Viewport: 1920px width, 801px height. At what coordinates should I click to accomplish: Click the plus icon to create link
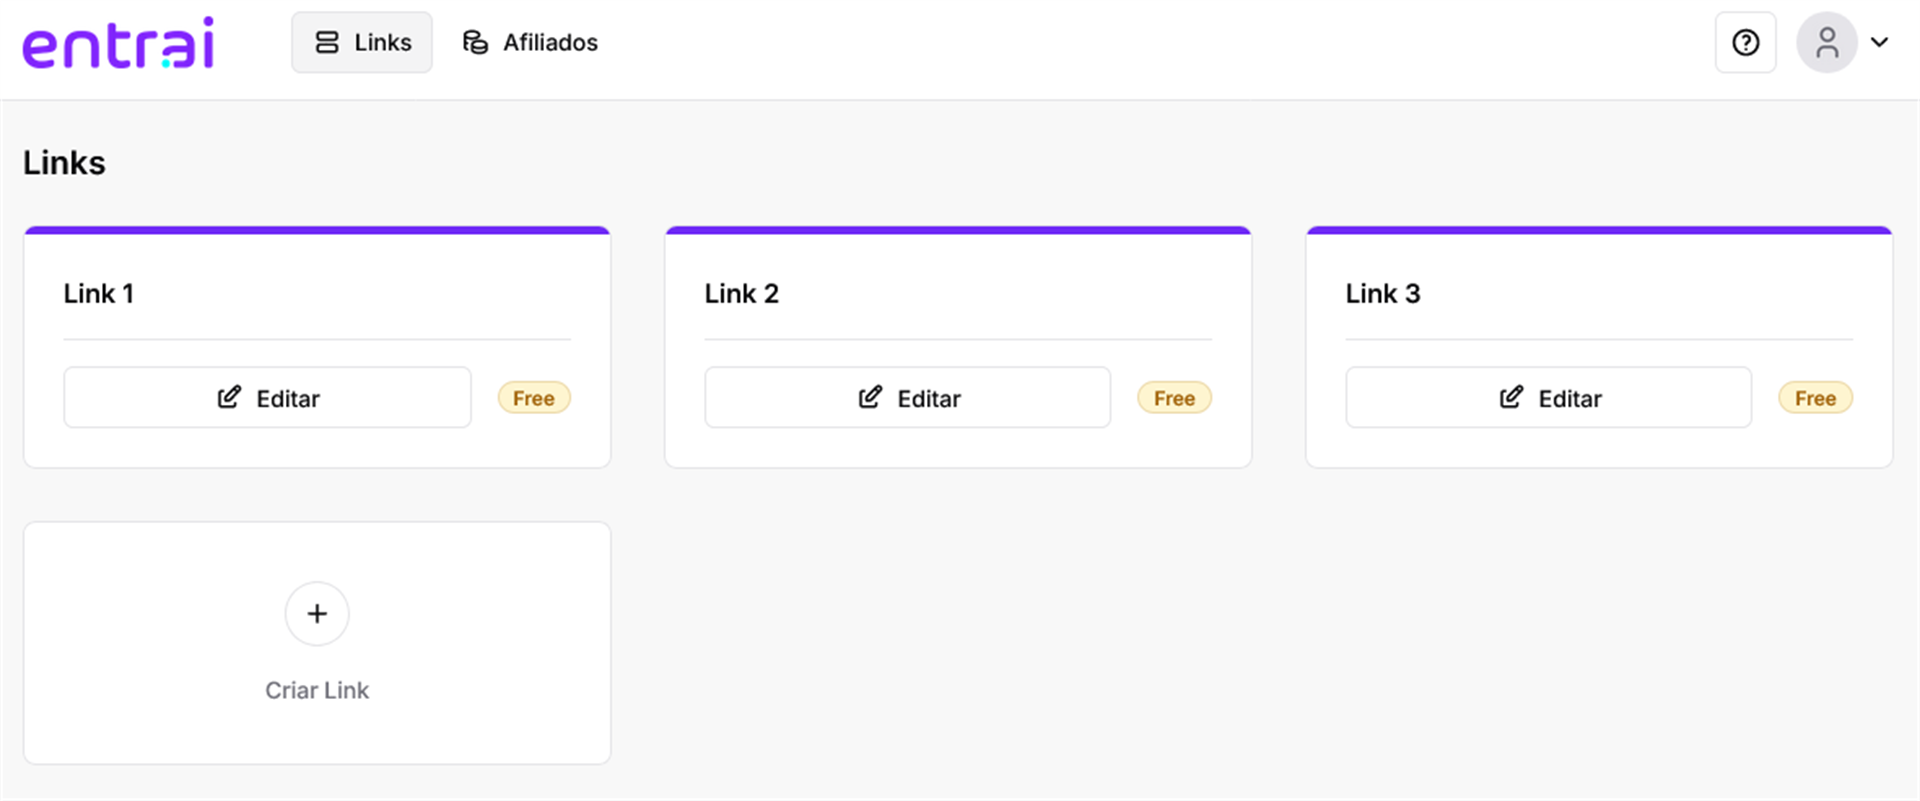click(x=317, y=614)
